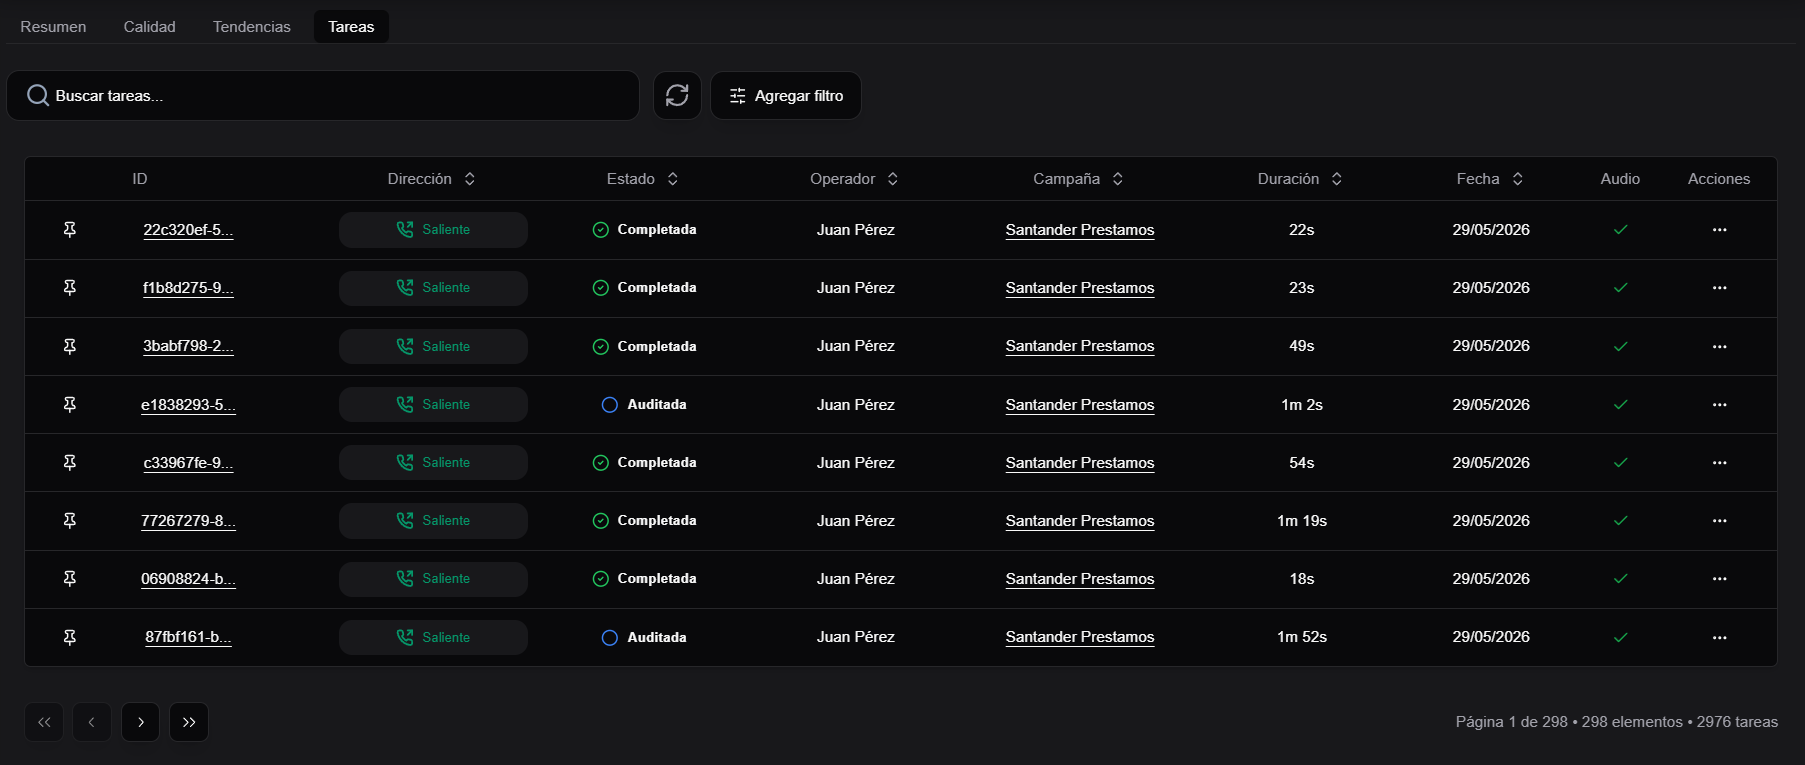Open Santander Prestamos campaign link in first row
The width and height of the screenshot is (1805, 765).
[1080, 230]
